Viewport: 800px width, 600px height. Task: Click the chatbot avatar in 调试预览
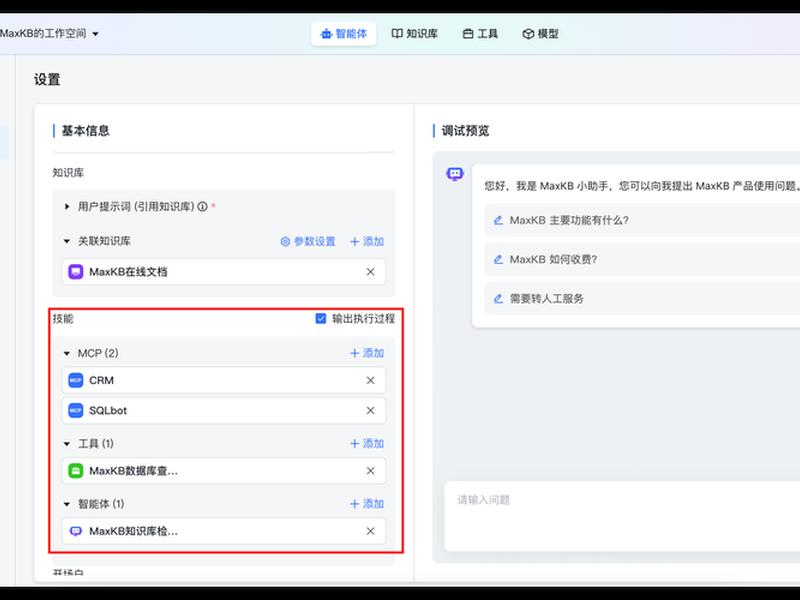(x=455, y=174)
